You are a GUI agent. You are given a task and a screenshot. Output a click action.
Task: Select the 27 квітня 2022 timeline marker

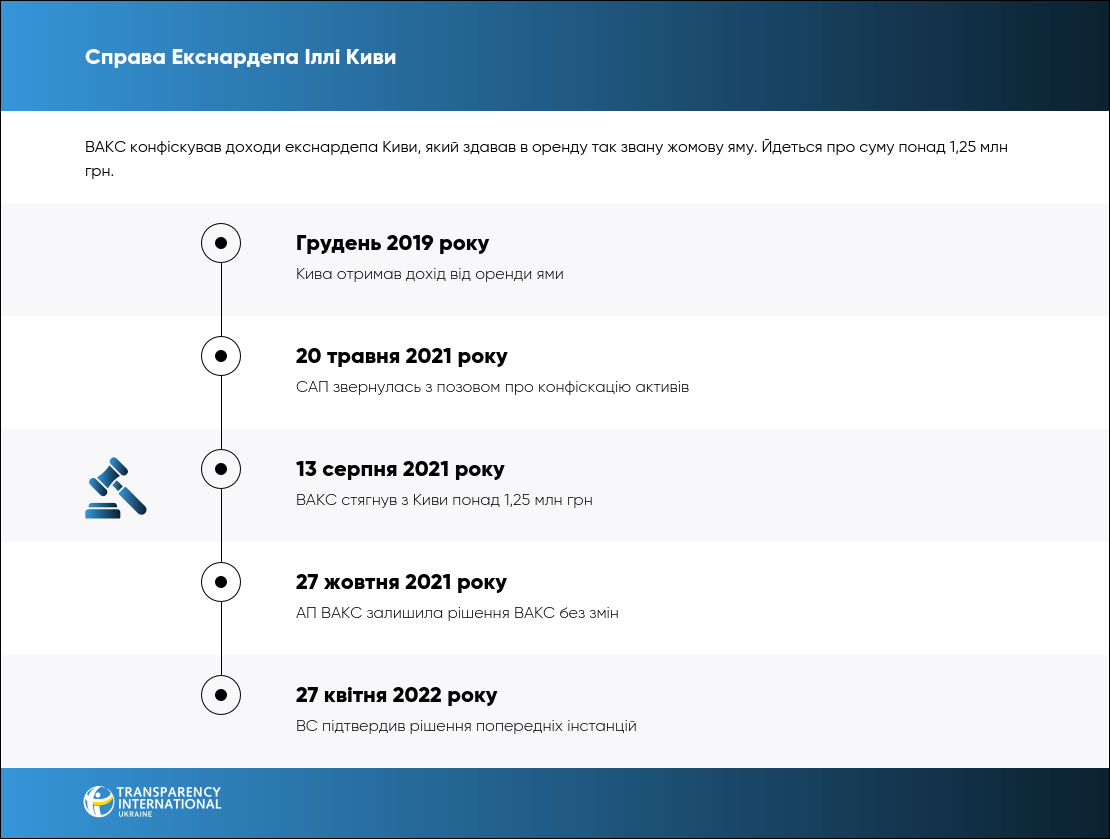pyautogui.click(x=221, y=694)
